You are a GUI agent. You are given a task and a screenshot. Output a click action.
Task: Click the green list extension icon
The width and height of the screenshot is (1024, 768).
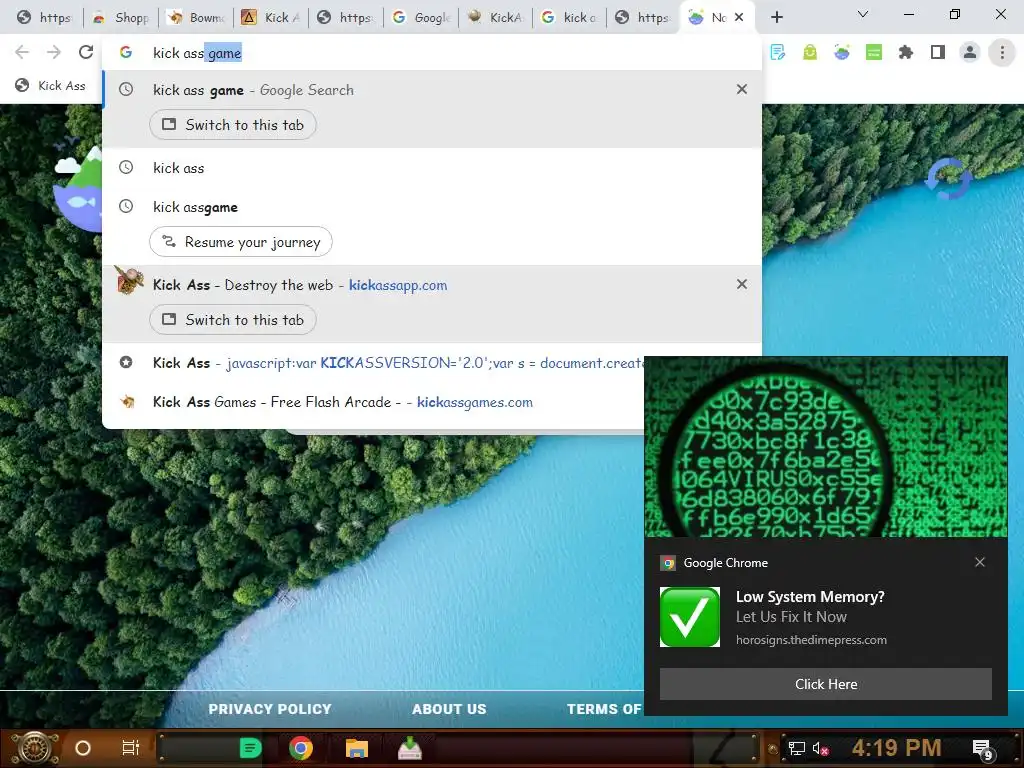click(x=874, y=52)
